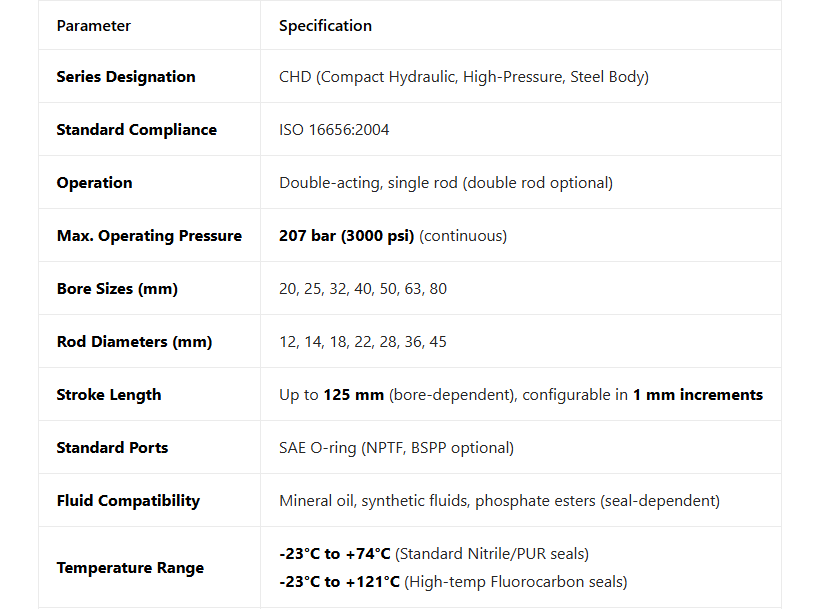823x609 pixels.
Task: Click the Standard Ports label
Action: click(112, 448)
